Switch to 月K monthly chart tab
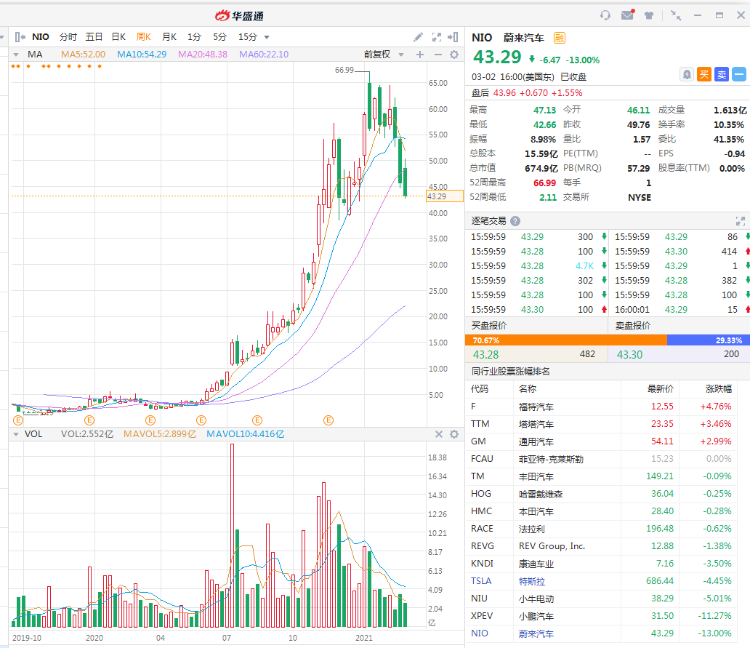 169,37
